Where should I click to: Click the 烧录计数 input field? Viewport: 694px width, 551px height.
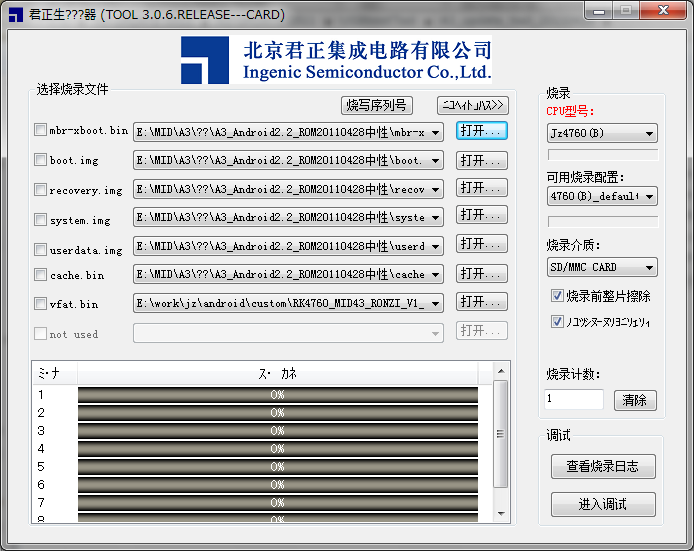click(x=574, y=399)
